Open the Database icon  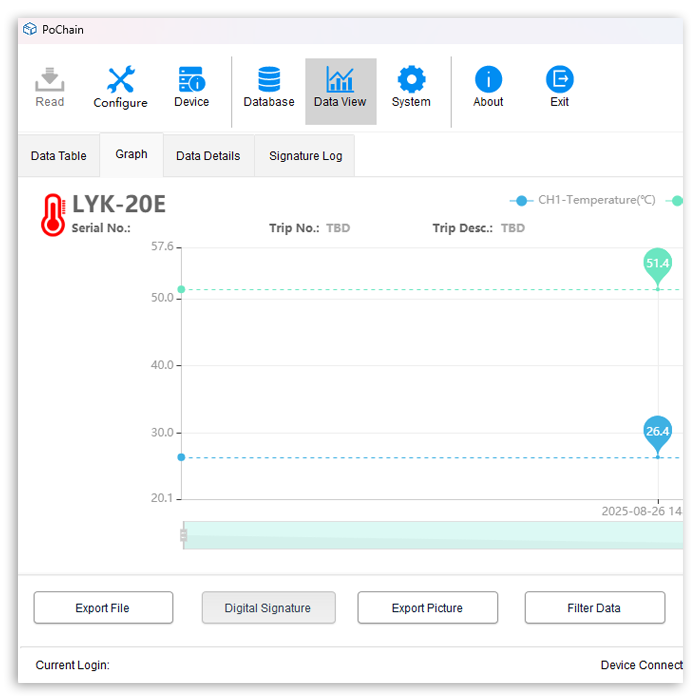[269, 80]
